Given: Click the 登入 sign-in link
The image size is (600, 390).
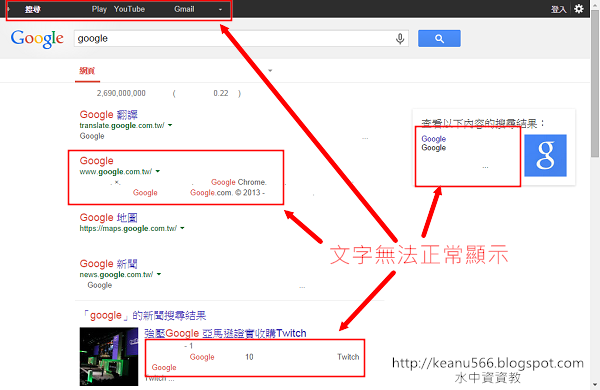Looking at the screenshot, I should click(558, 9).
